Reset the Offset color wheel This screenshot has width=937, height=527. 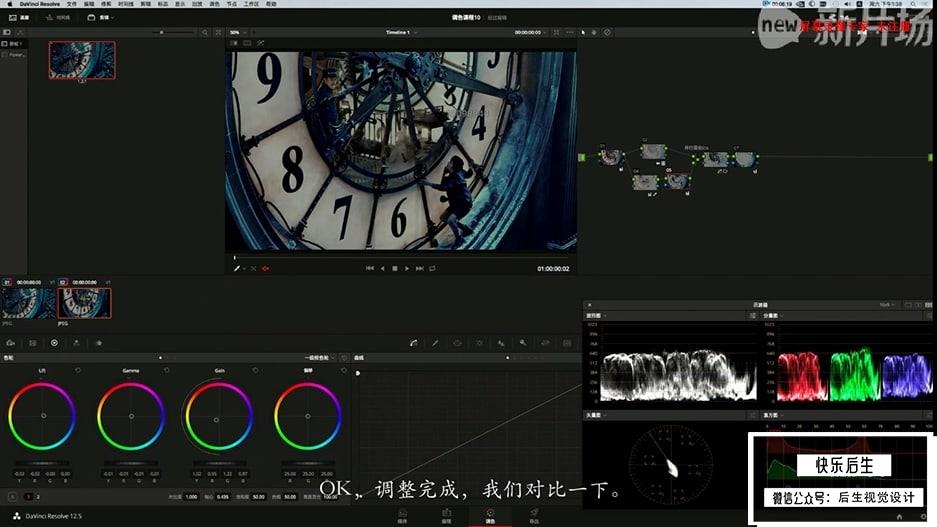click(344, 370)
